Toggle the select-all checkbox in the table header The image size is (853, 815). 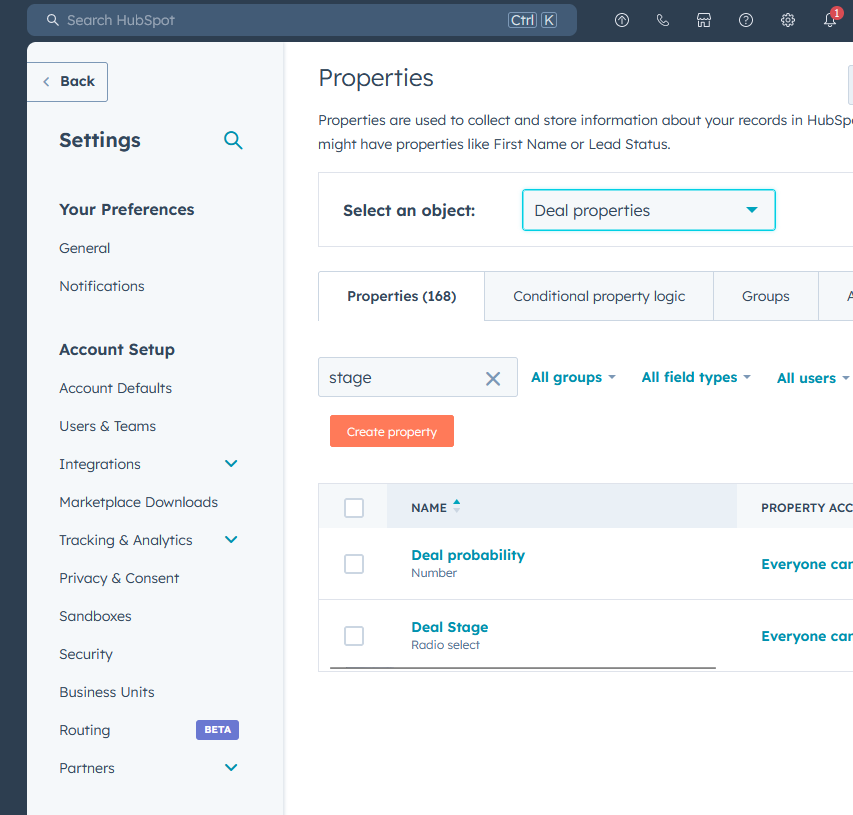(353, 507)
